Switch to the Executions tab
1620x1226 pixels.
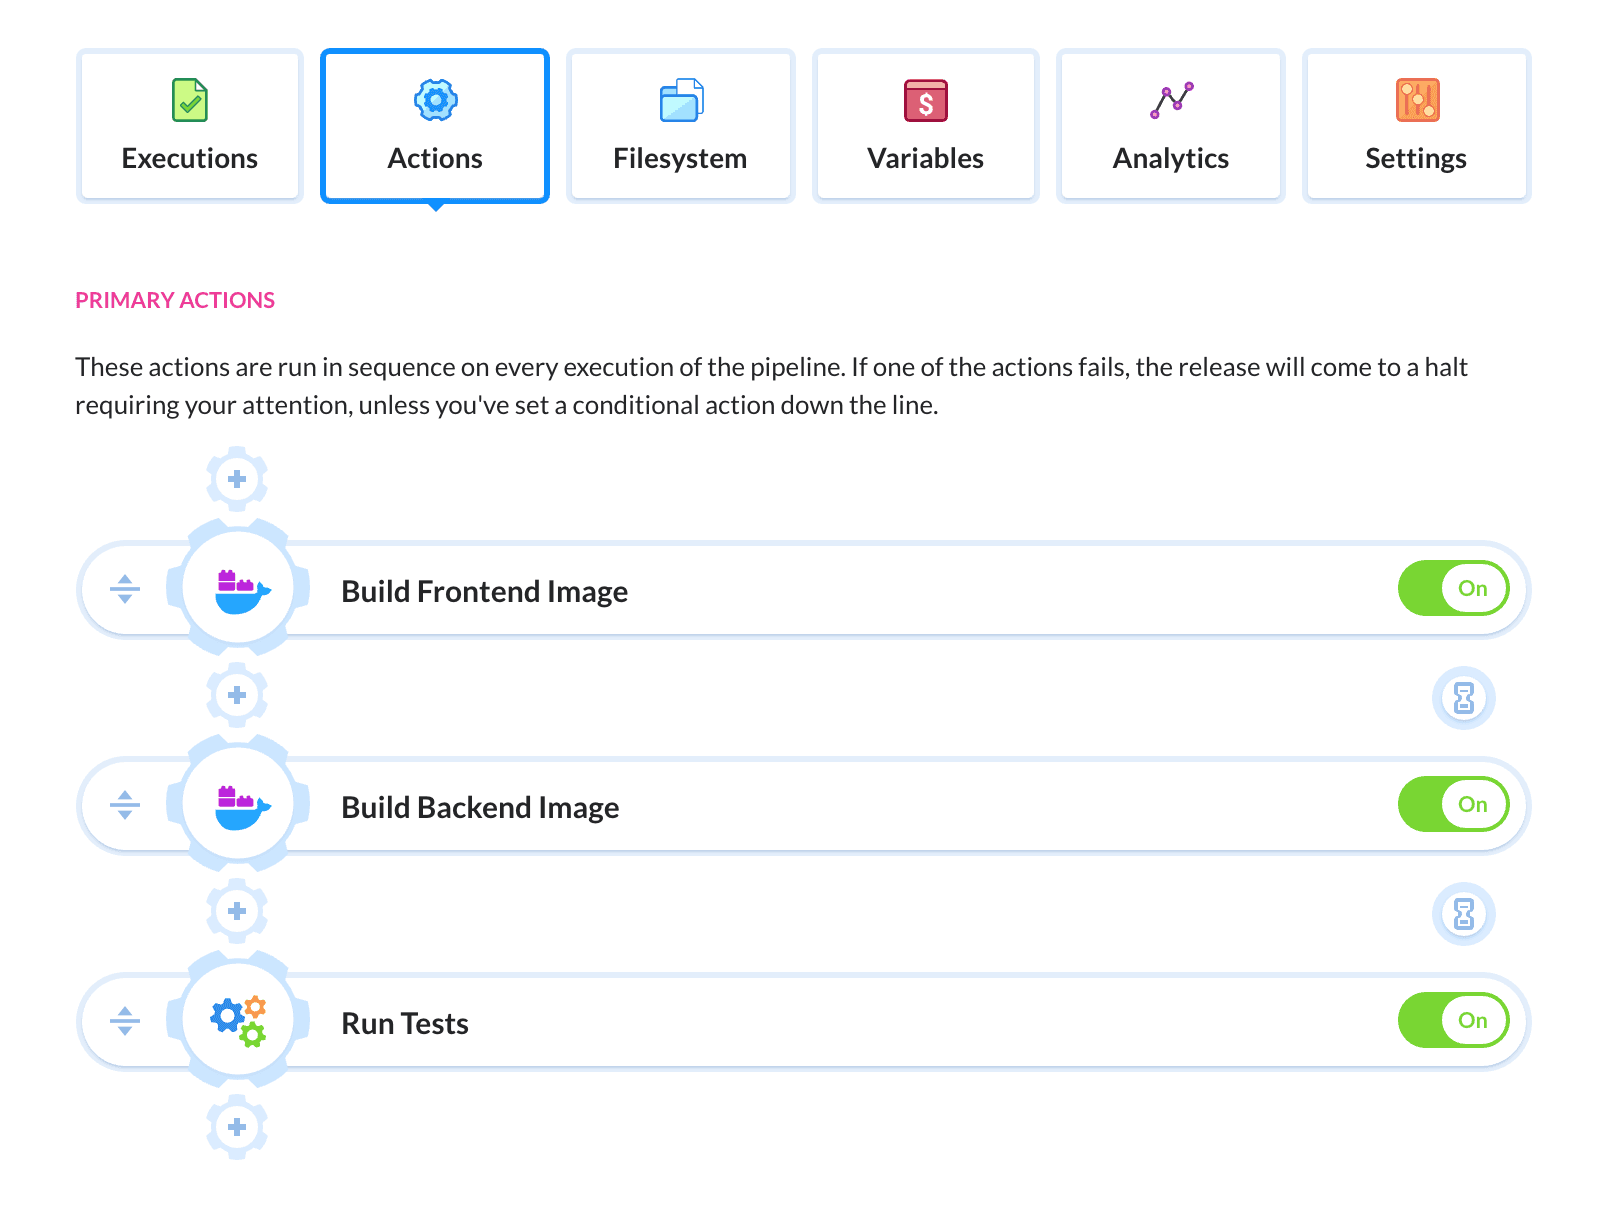pos(190,126)
